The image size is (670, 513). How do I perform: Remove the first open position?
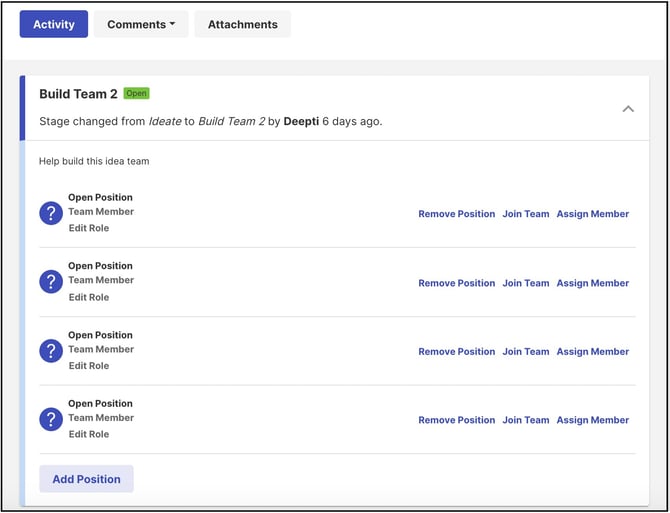tap(456, 214)
